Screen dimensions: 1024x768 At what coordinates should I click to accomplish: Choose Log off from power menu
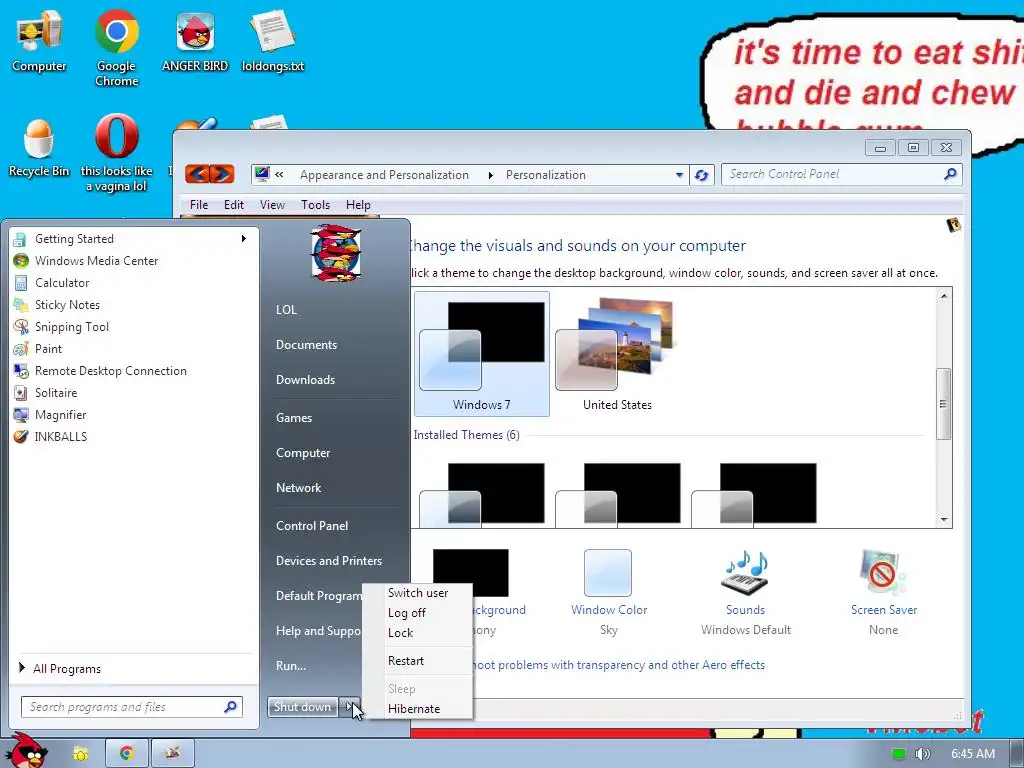(x=407, y=613)
